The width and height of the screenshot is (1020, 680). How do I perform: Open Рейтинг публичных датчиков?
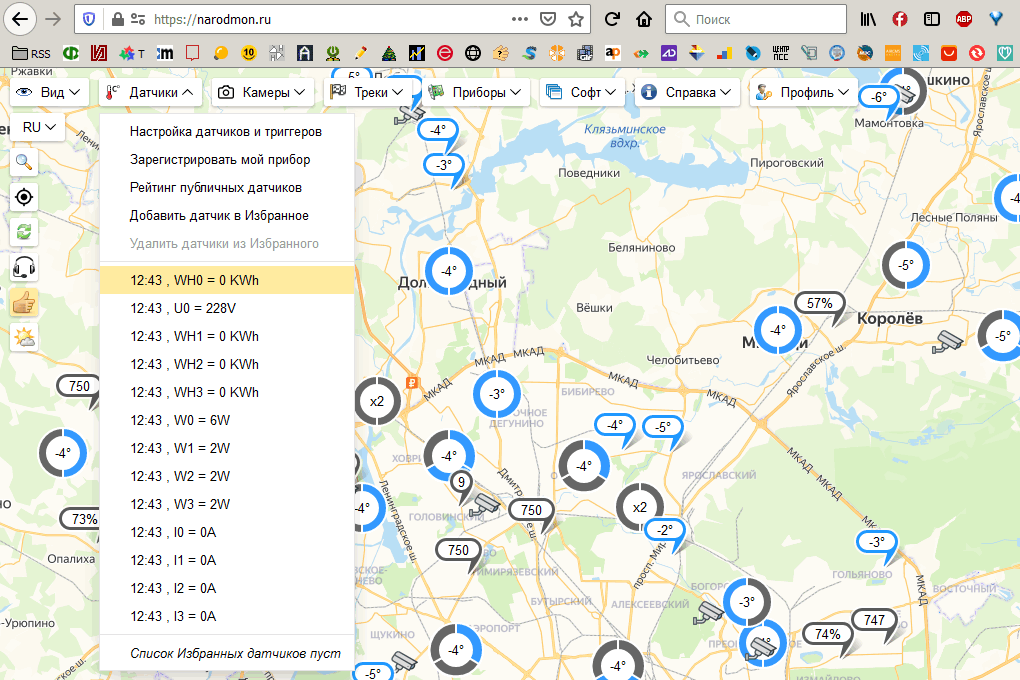point(226,187)
